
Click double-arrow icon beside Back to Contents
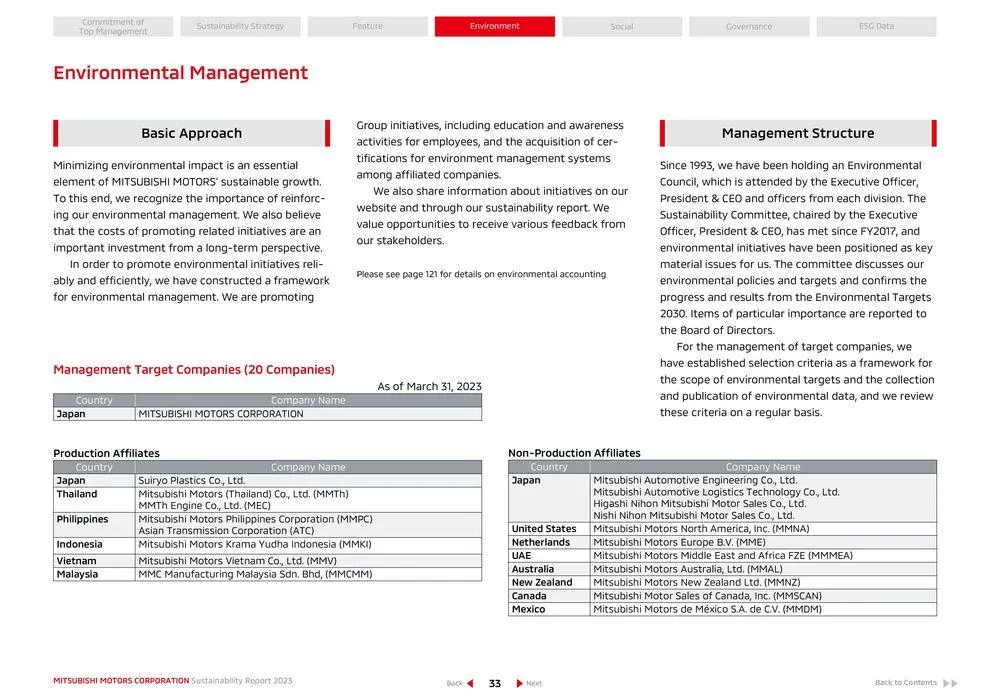[949, 683]
